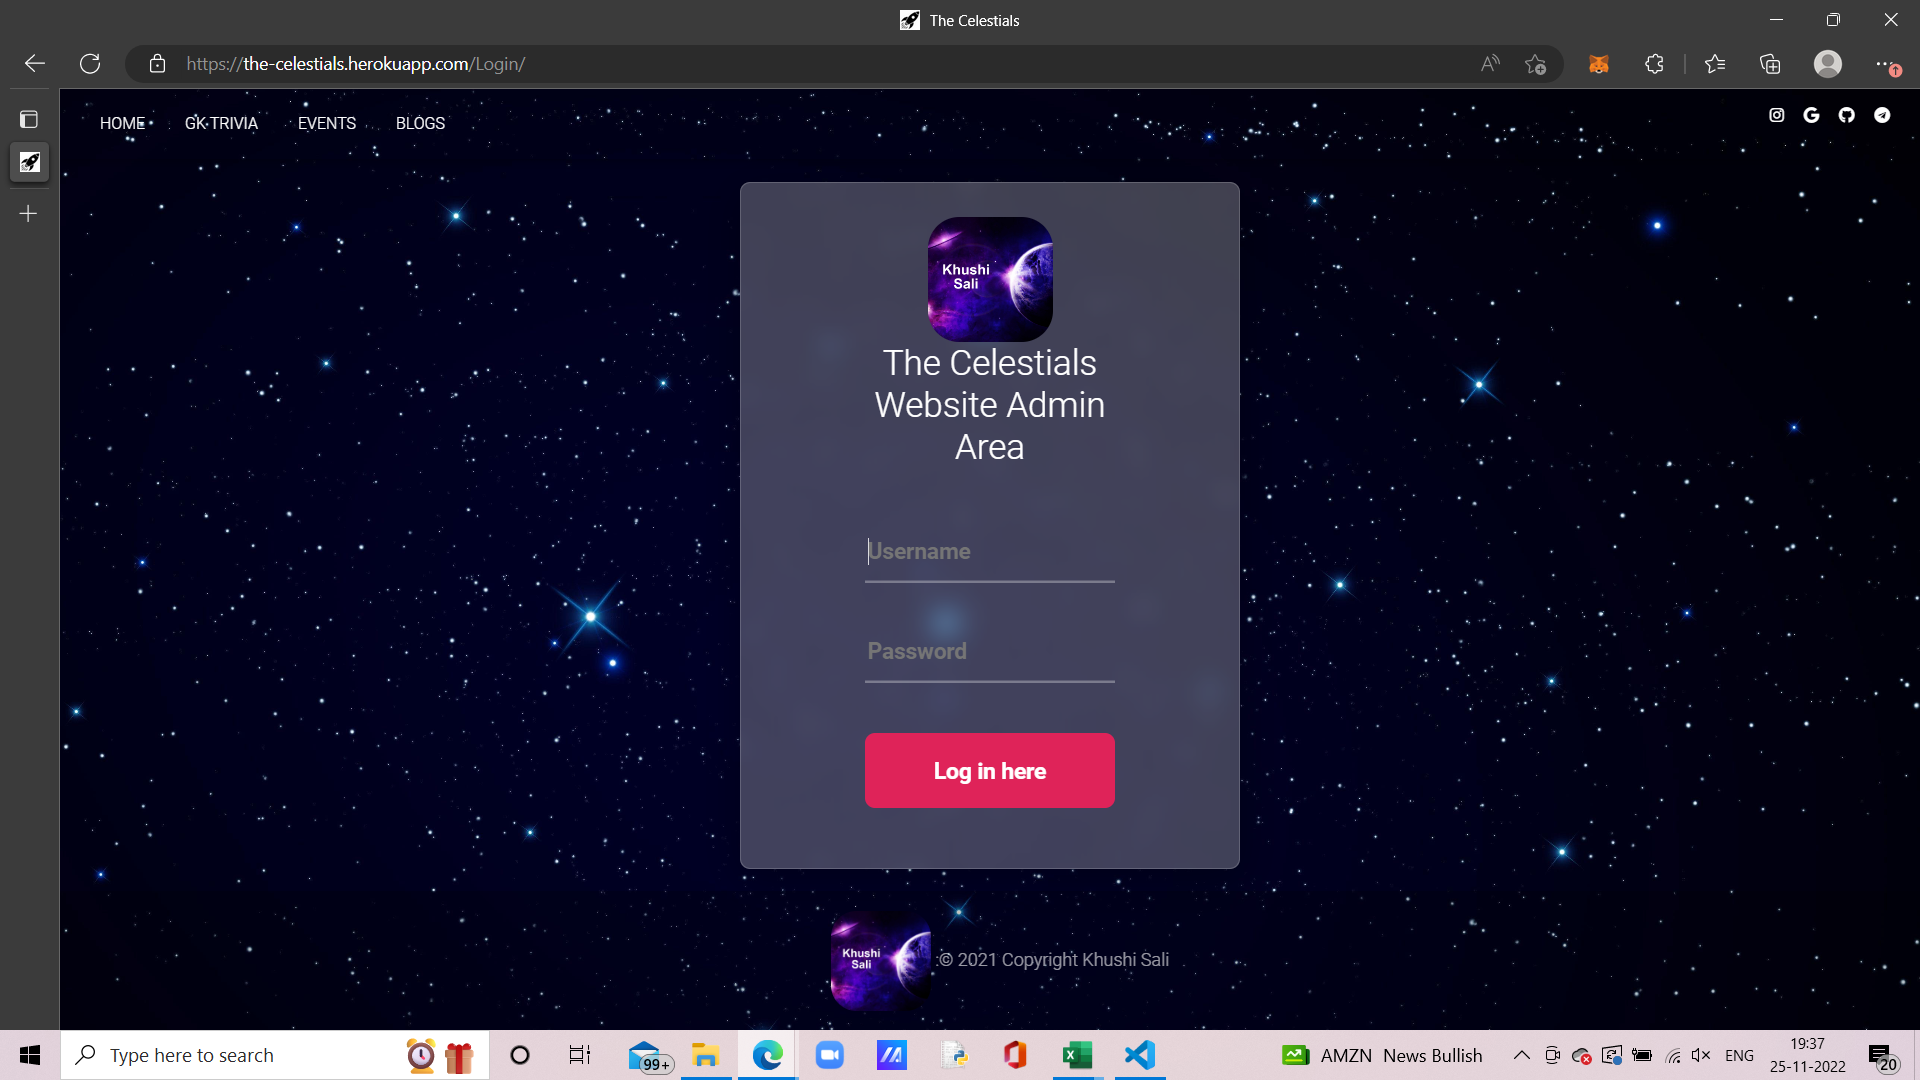Open the Favorites star list icon

pos(1715,64)
